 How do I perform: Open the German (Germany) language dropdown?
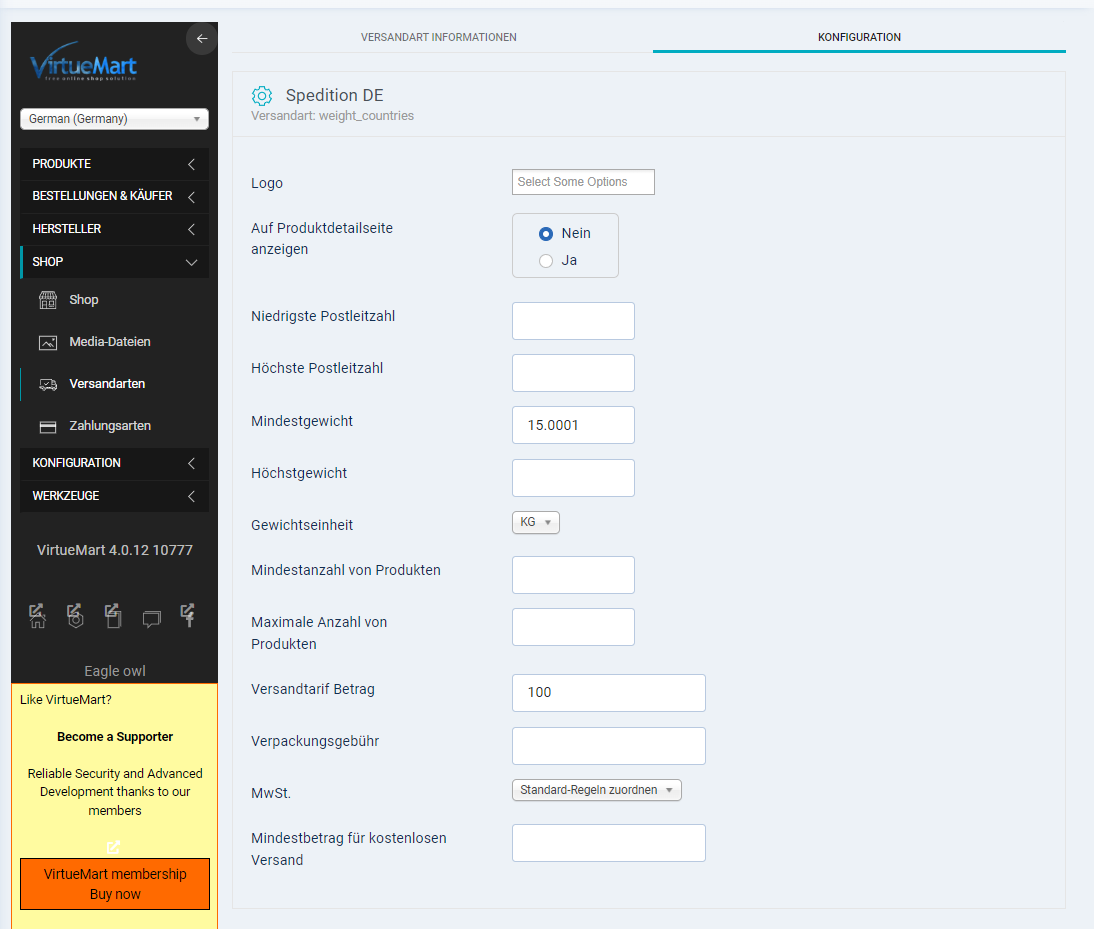pos(114,119)
